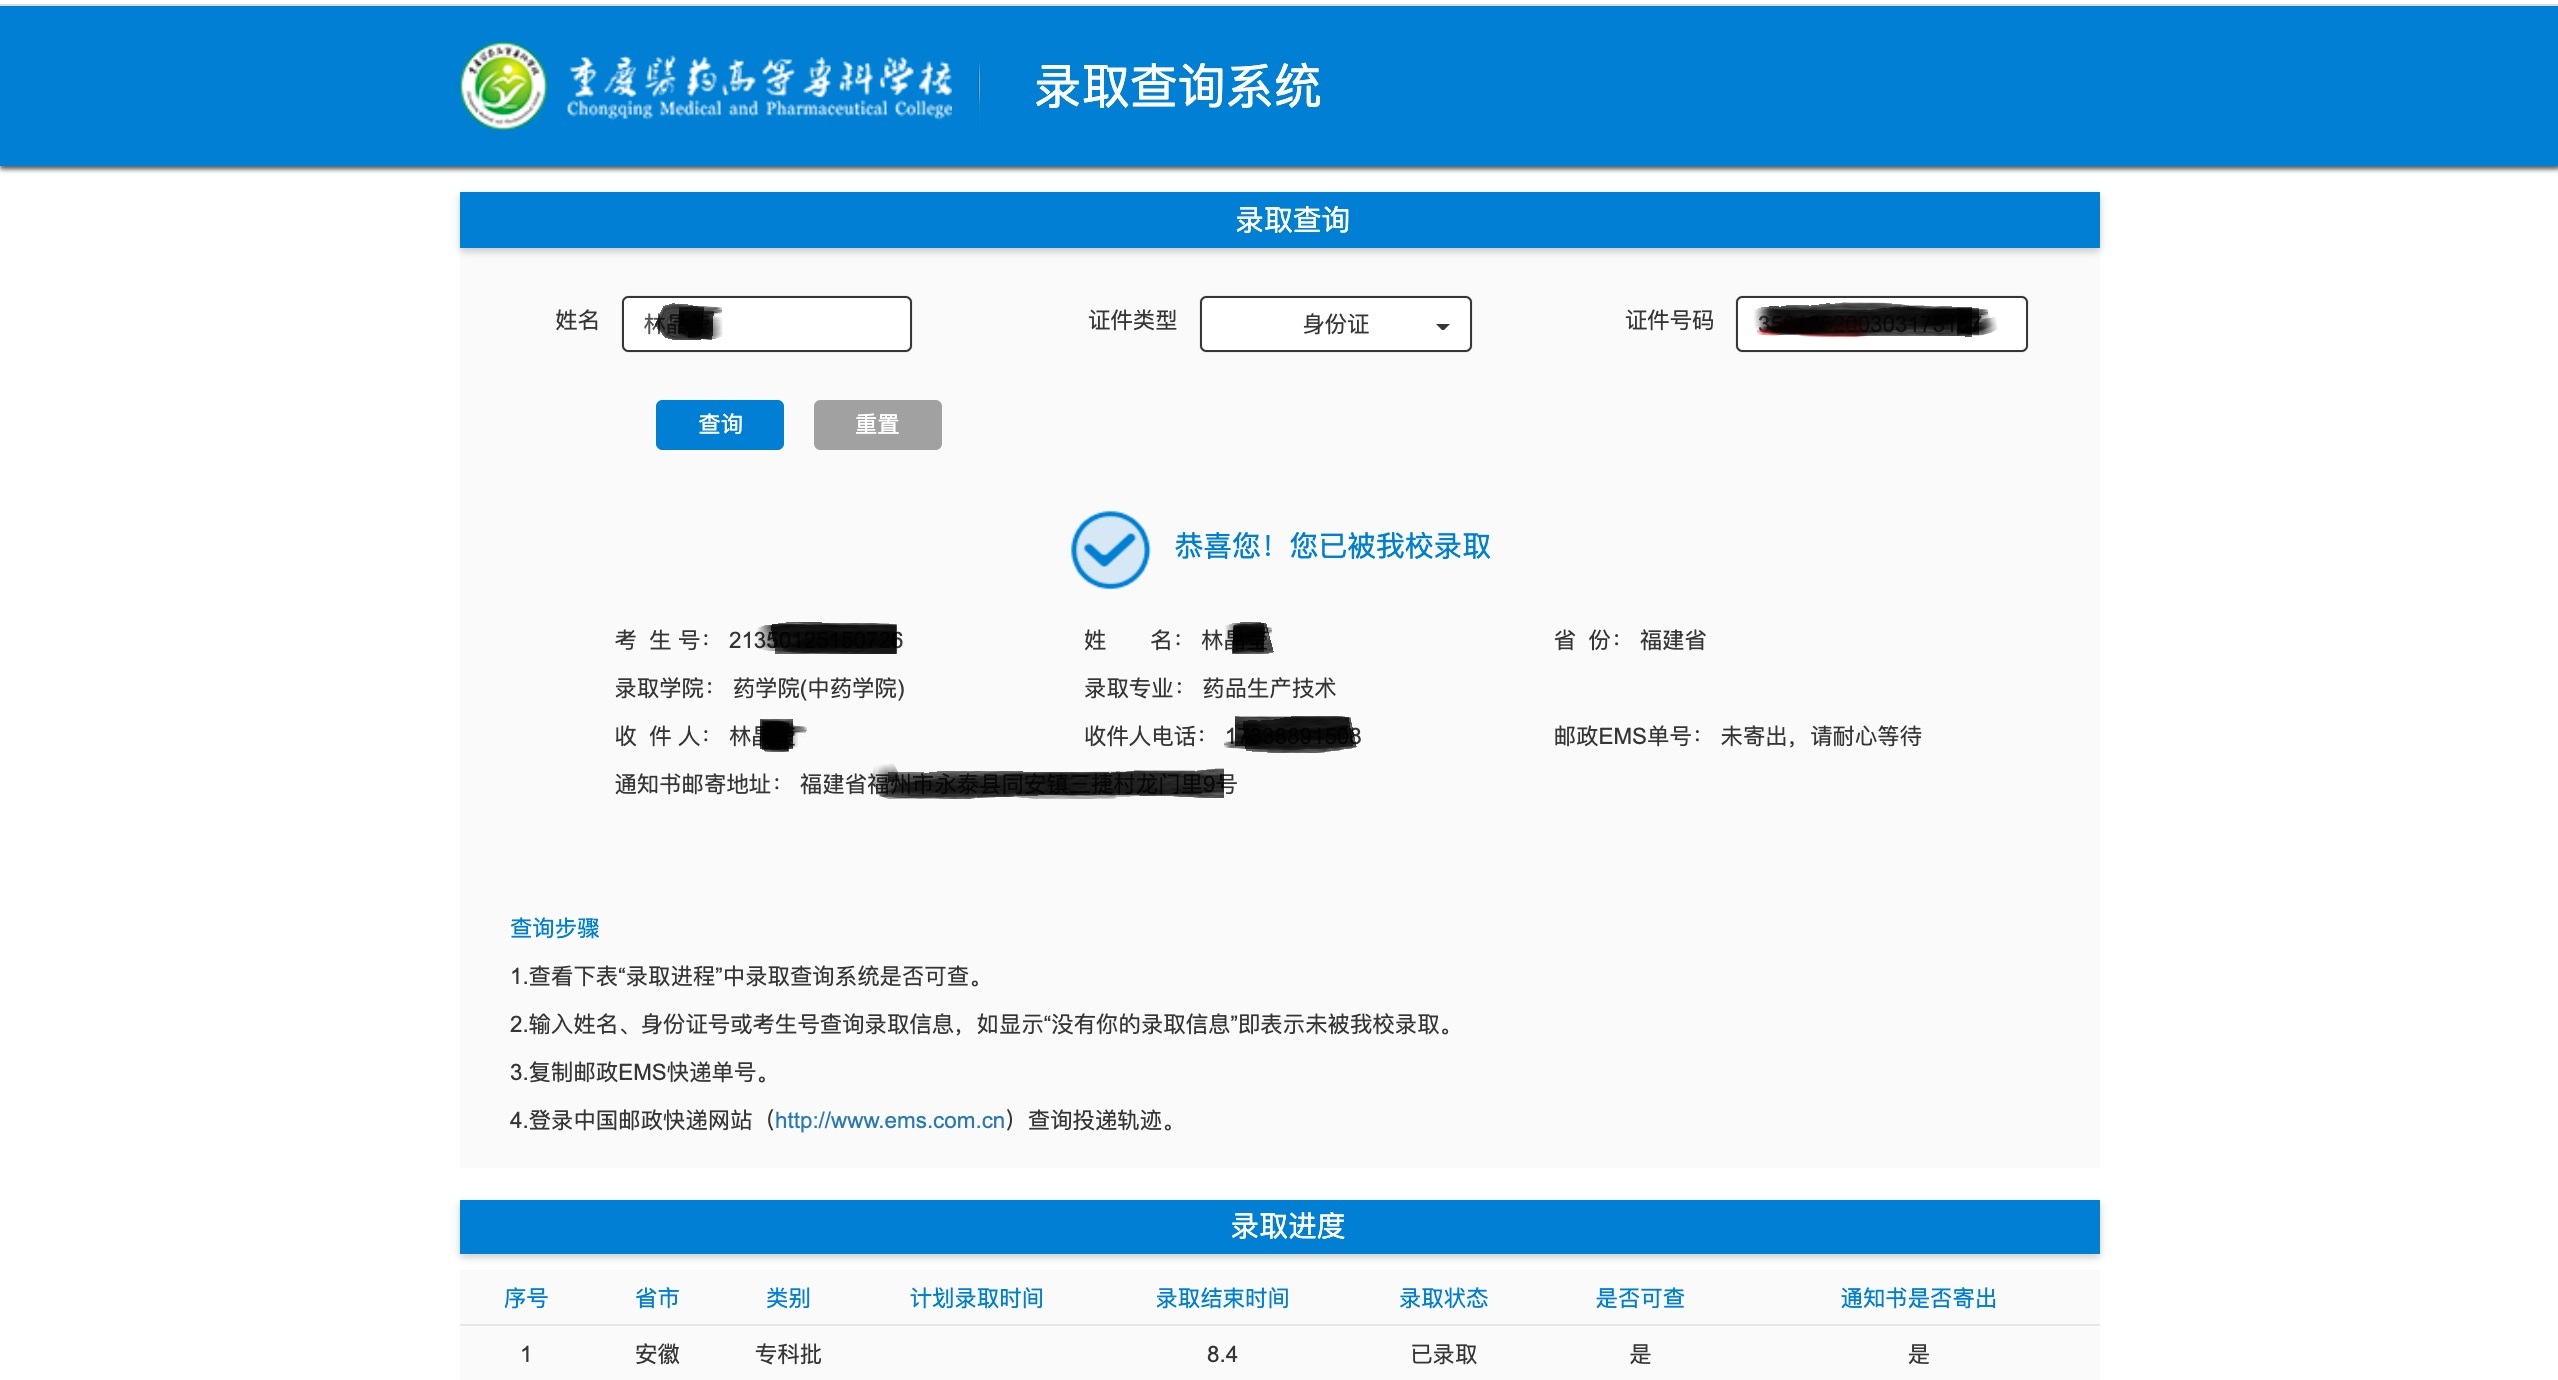Open the 证件类型 dropdown showing 身份证
2558x1380 pixels.
1335,324
